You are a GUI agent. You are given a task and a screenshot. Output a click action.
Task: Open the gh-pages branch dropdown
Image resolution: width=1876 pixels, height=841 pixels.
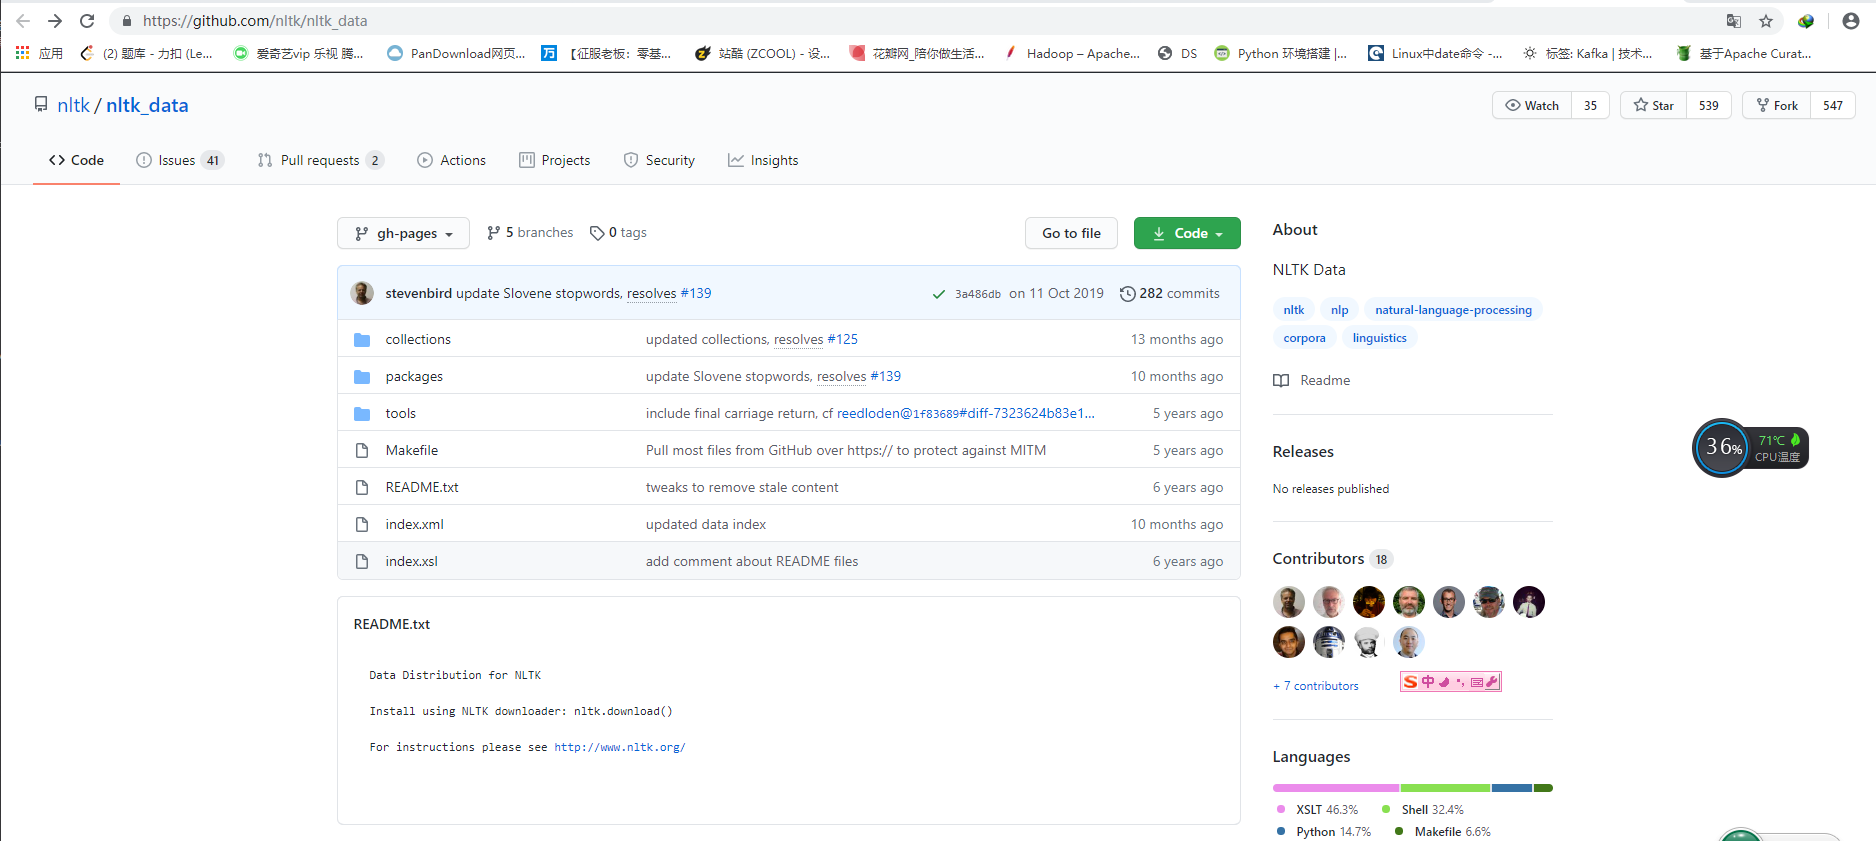pos(403,233)
